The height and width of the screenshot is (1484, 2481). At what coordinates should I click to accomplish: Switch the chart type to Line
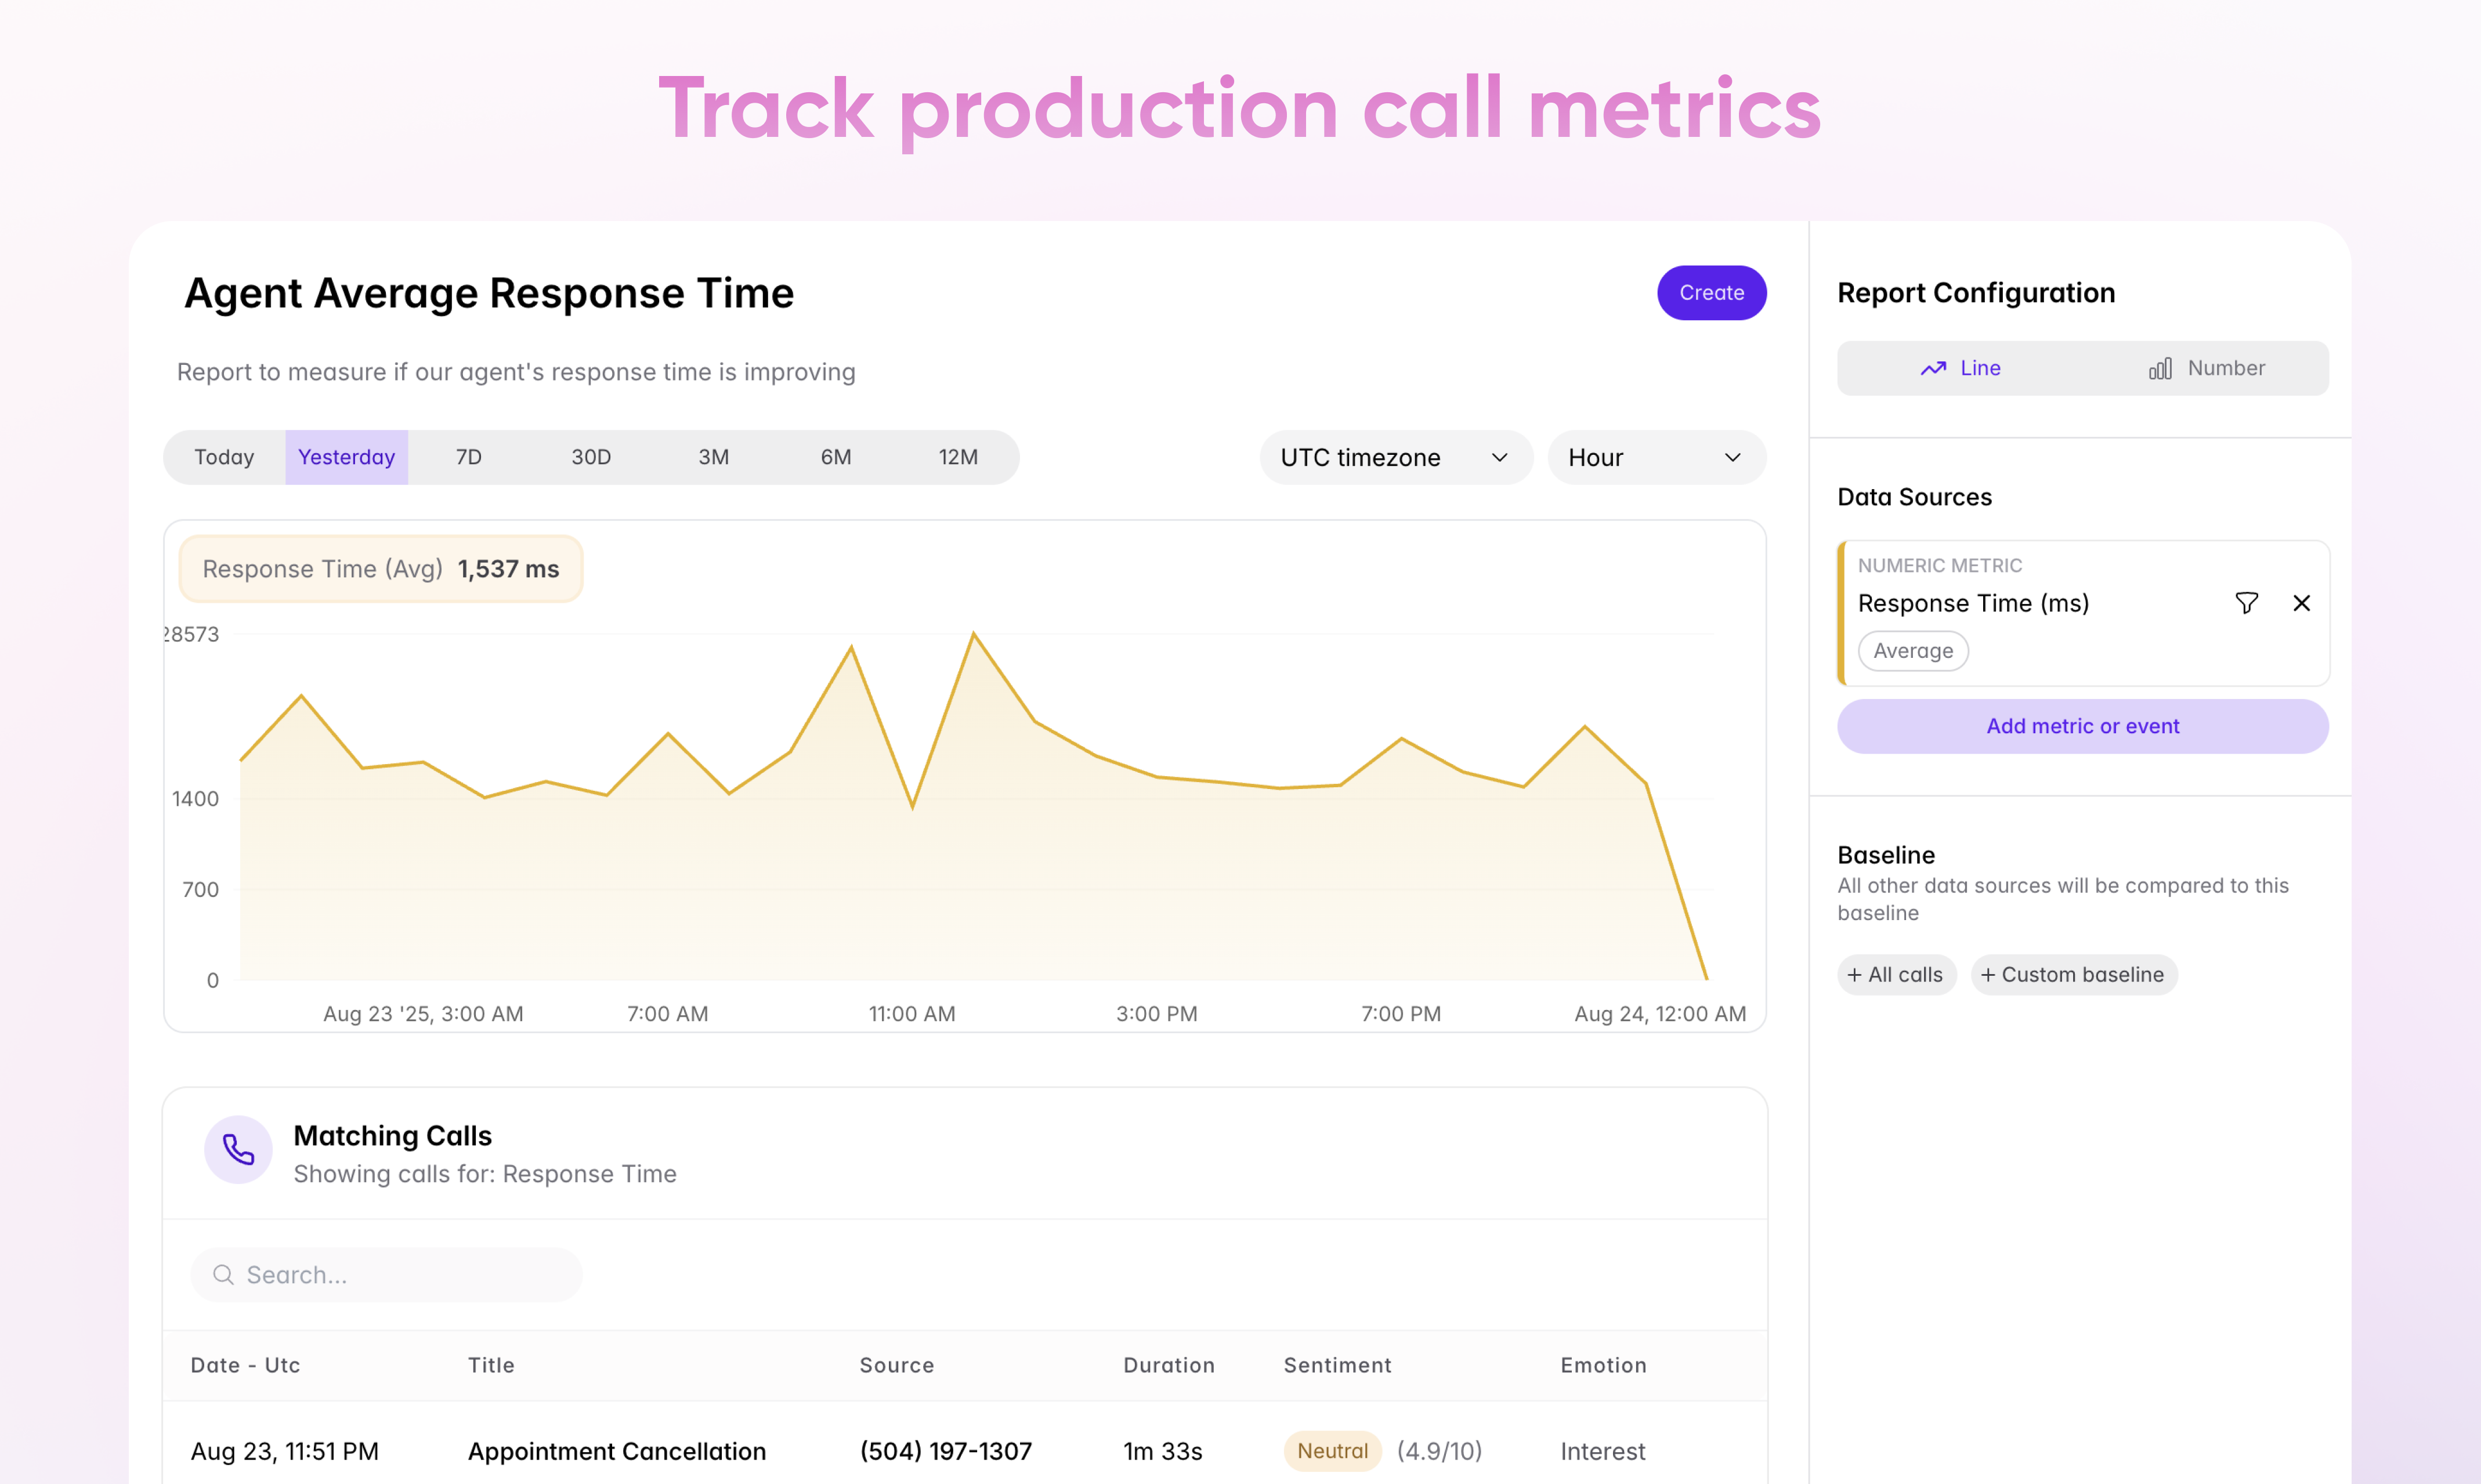pos(1960,369)
